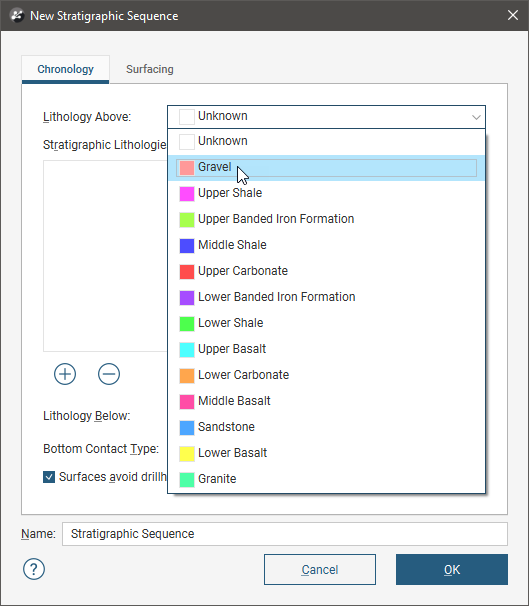Click the add lithology plus icon
Image resolution: width=529 pixels, height=606 pixels.
point(65,374)
